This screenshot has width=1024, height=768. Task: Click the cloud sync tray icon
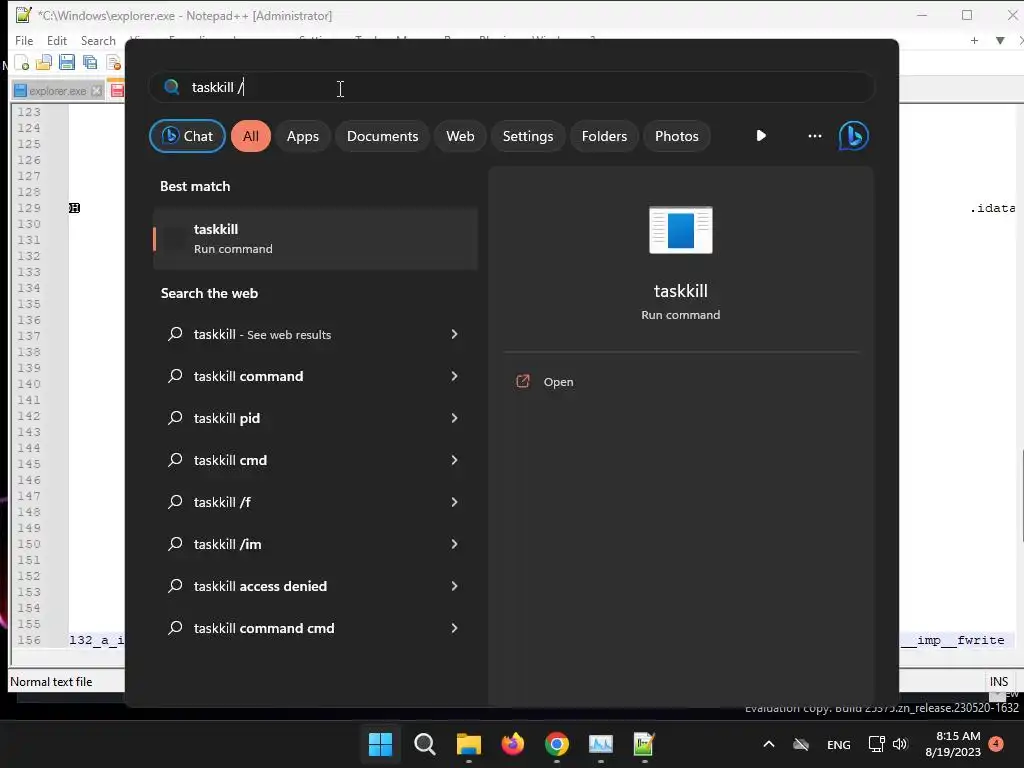point(801,744)
